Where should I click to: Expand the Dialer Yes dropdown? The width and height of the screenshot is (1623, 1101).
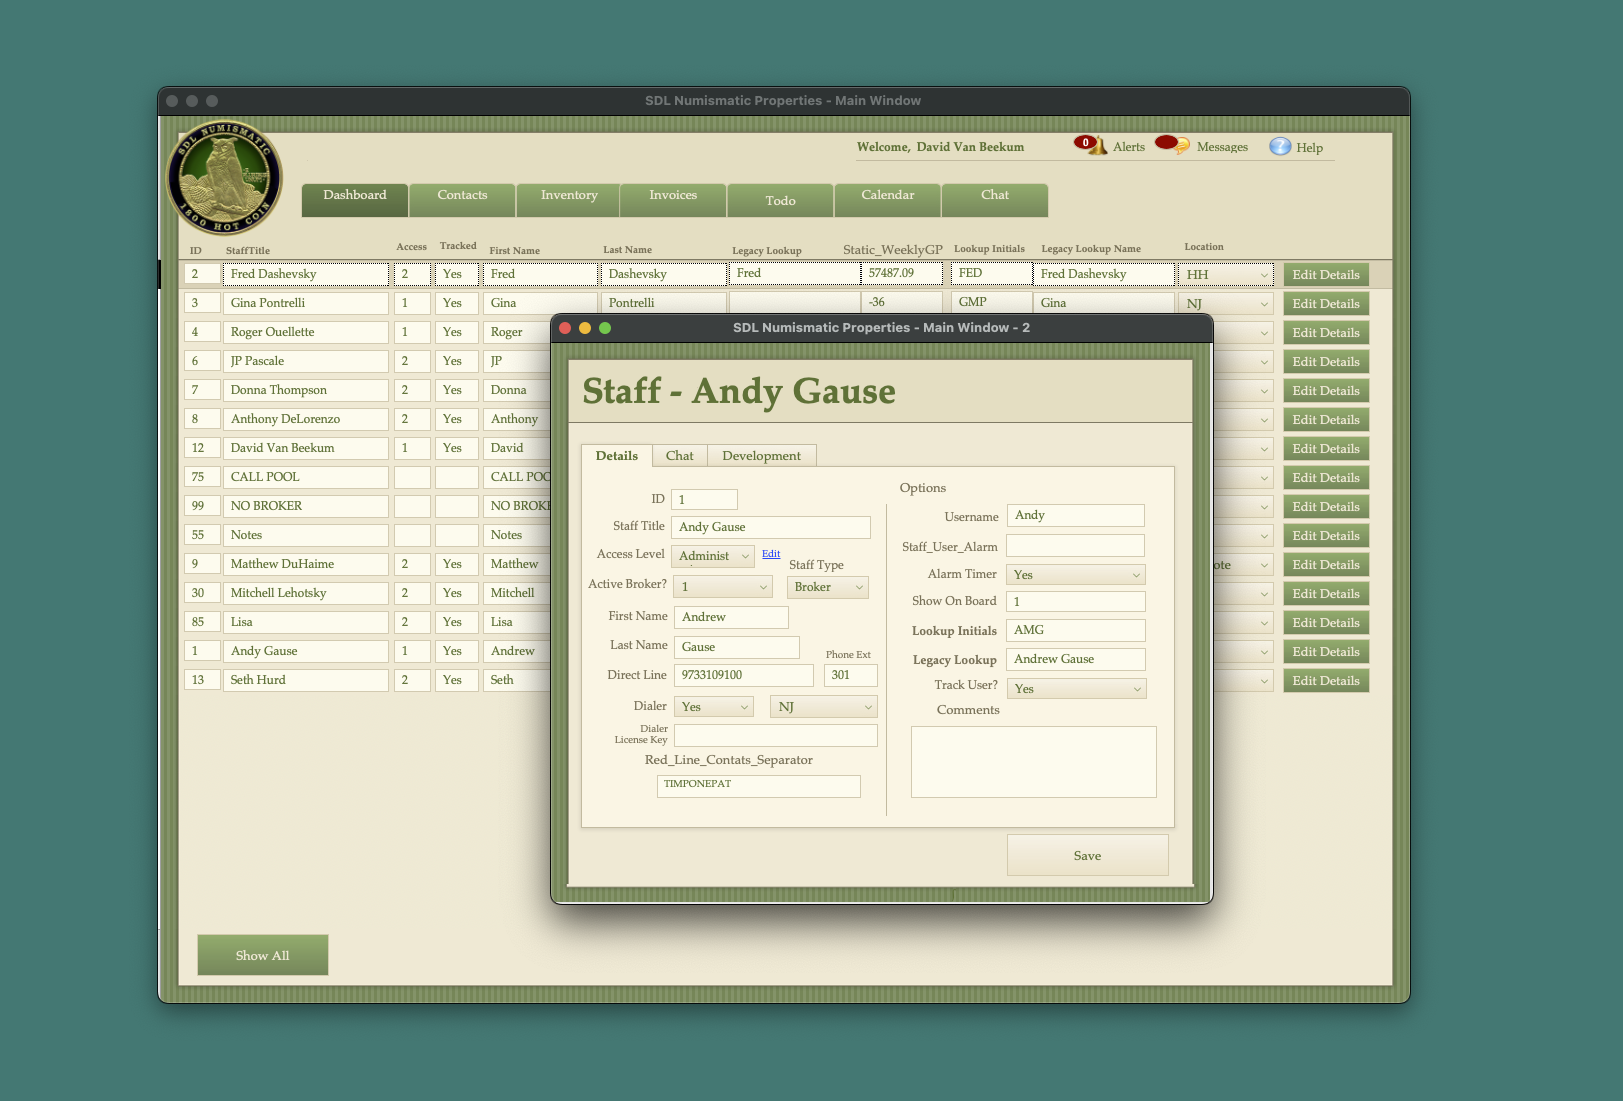[714, 707]
